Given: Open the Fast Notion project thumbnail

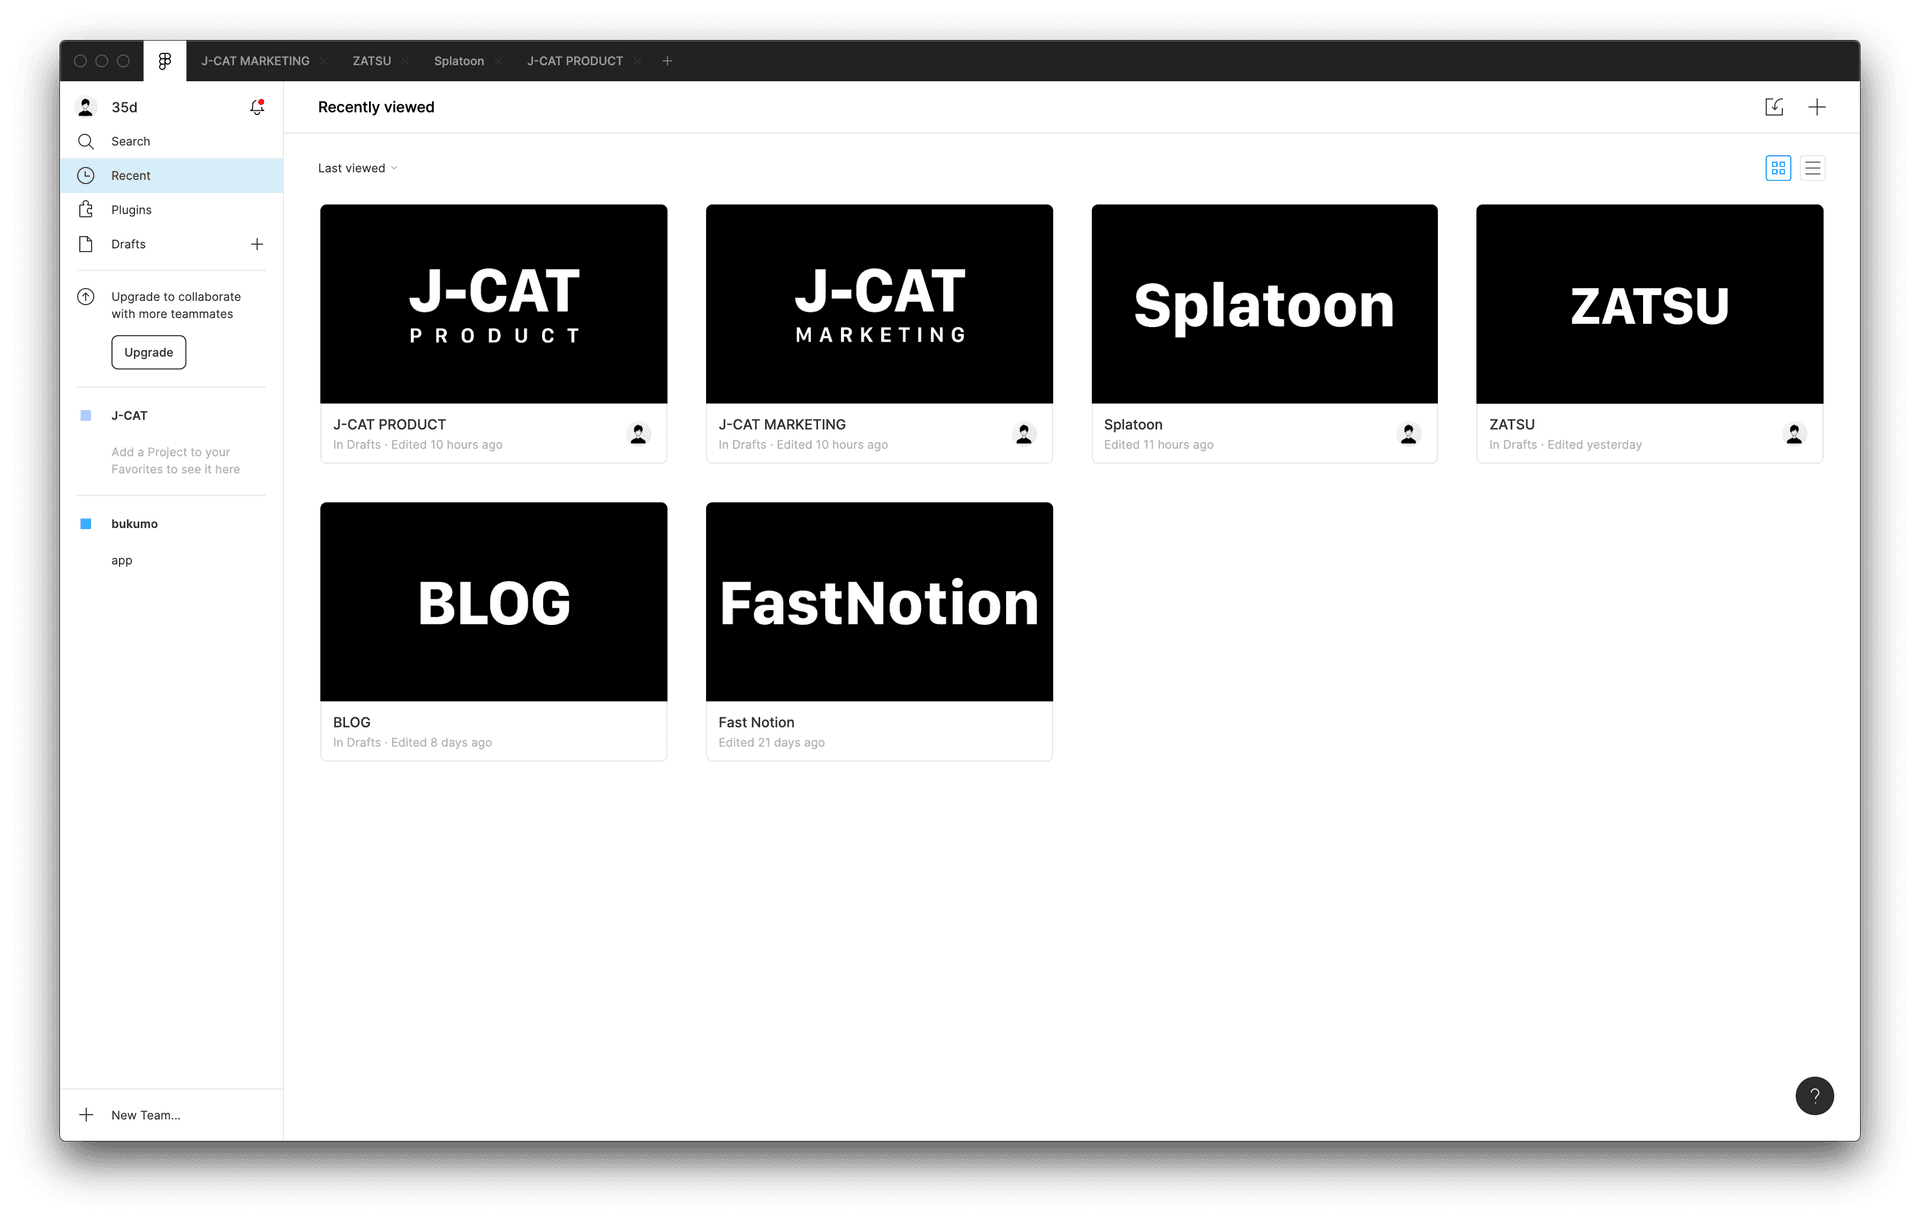Looking at the screenshot, I should [879, 600].
